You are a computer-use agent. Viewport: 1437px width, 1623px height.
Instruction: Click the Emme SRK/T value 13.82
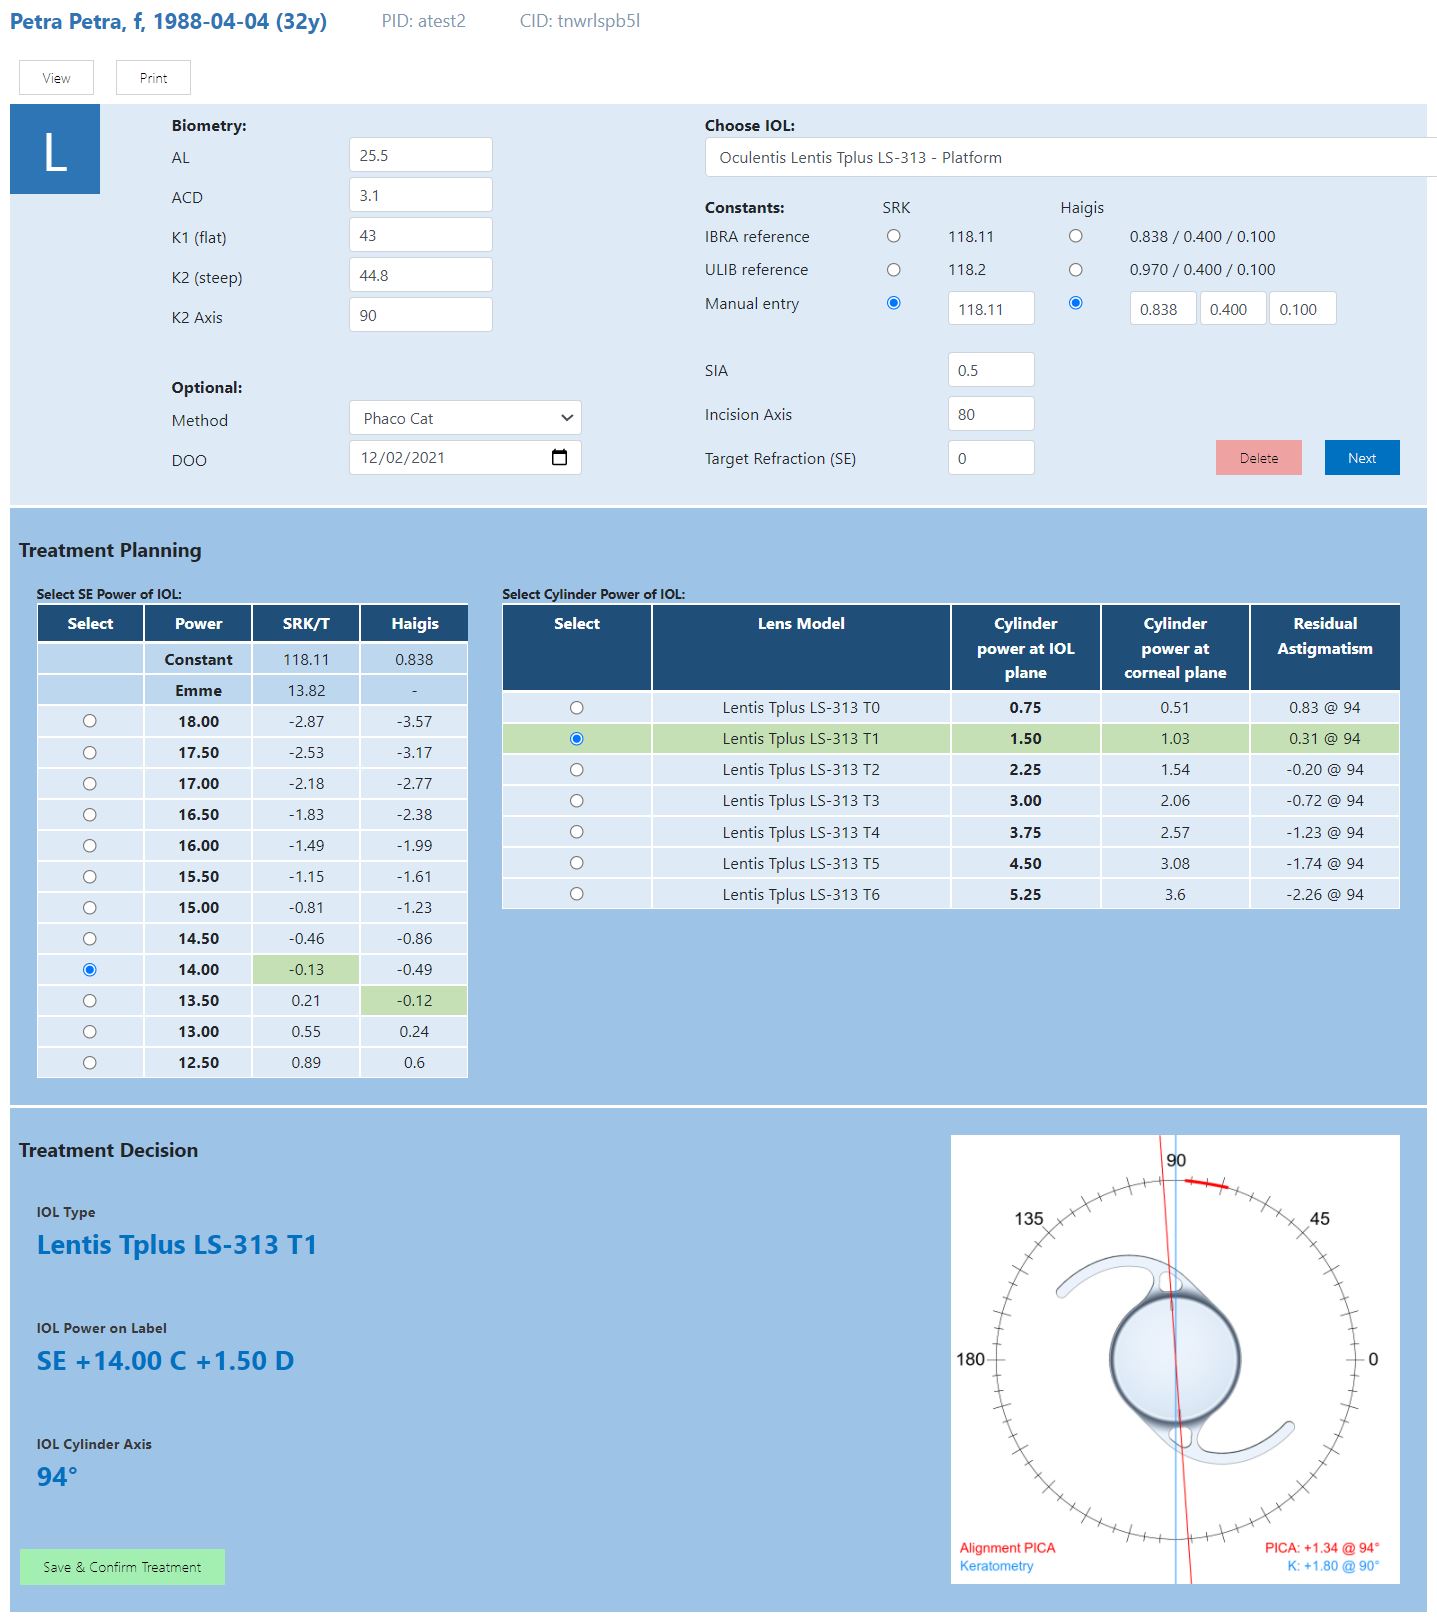(x=306, y=690)
